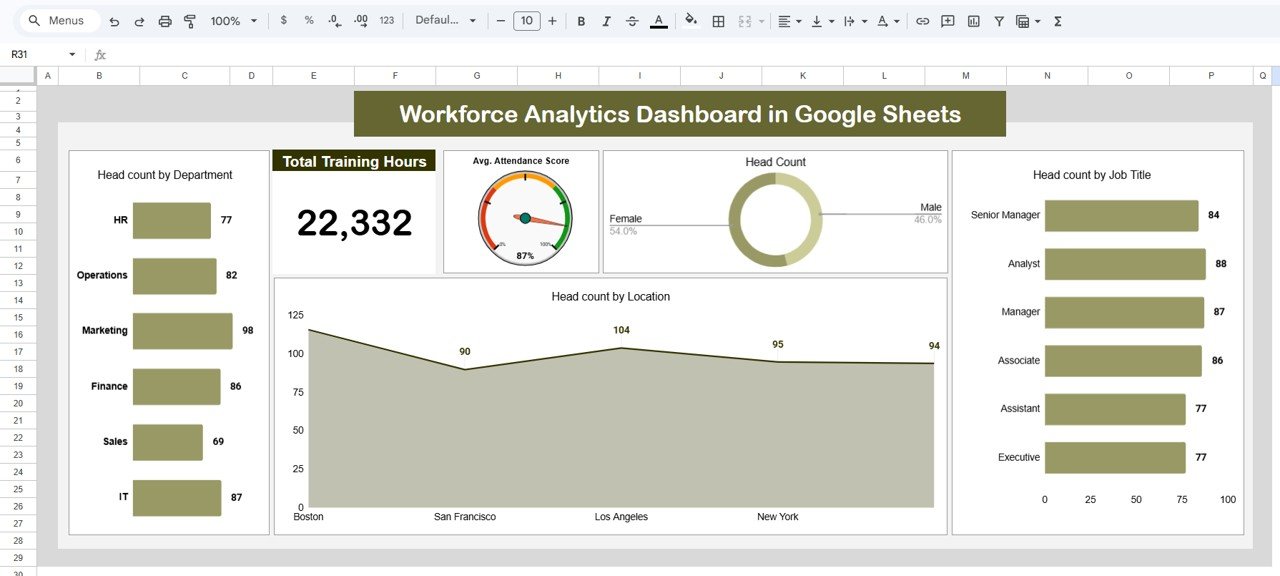
Task: Format selection as currency
Action: [x=284, y=20]
